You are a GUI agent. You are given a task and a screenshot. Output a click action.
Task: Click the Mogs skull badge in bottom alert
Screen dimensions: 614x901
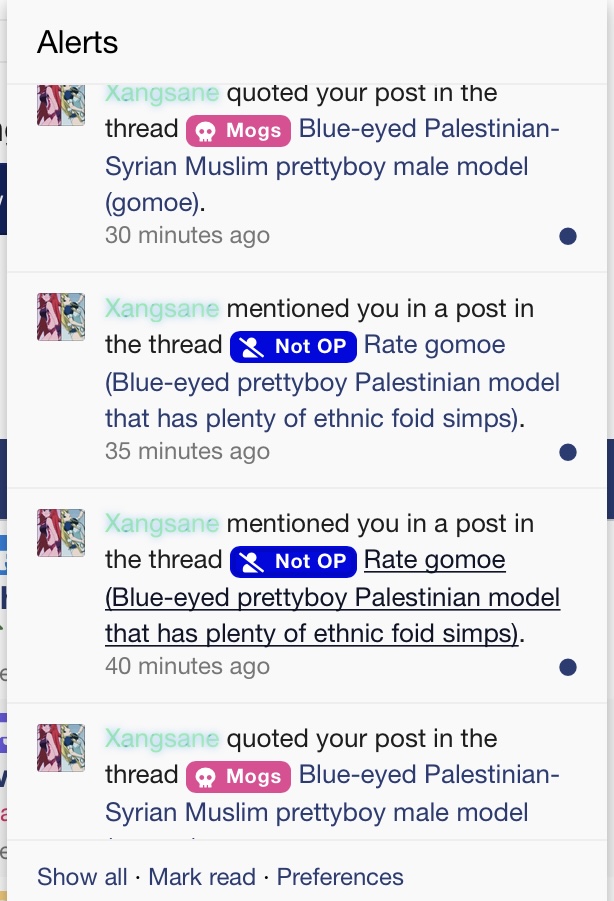[x=238, y=776]
